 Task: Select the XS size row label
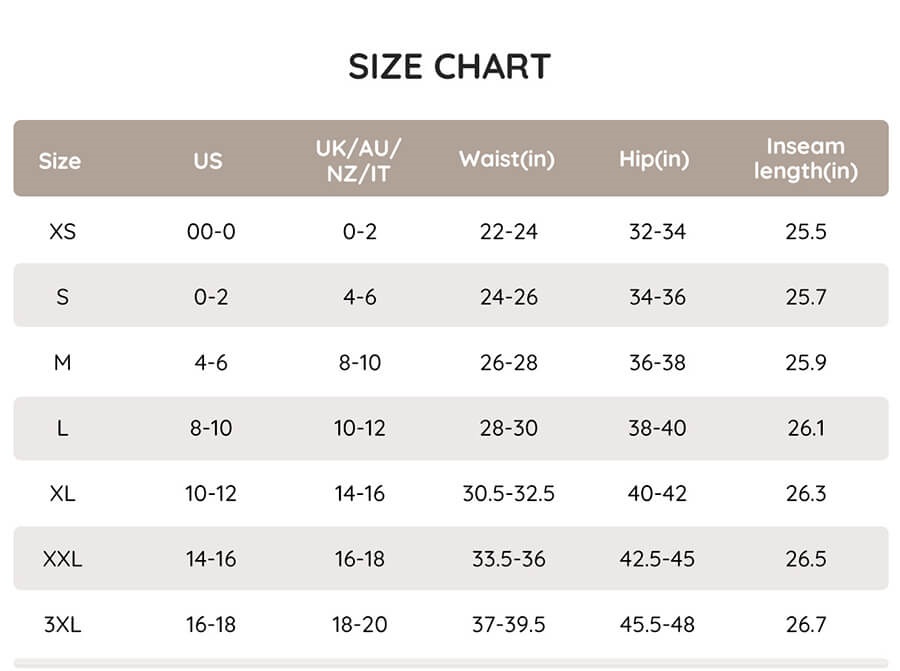pos(62,232)
